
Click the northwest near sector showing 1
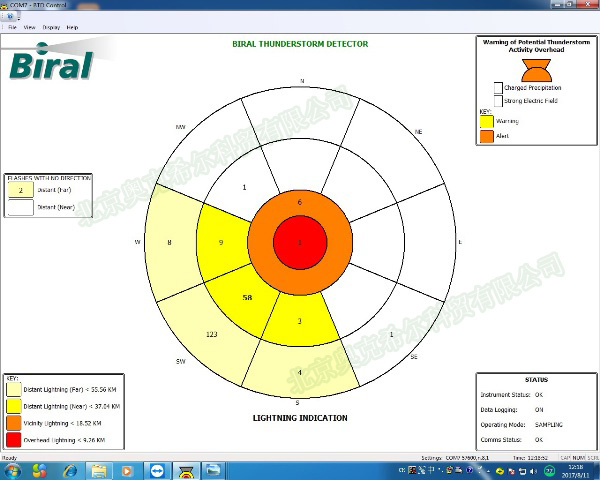[244, 187]
